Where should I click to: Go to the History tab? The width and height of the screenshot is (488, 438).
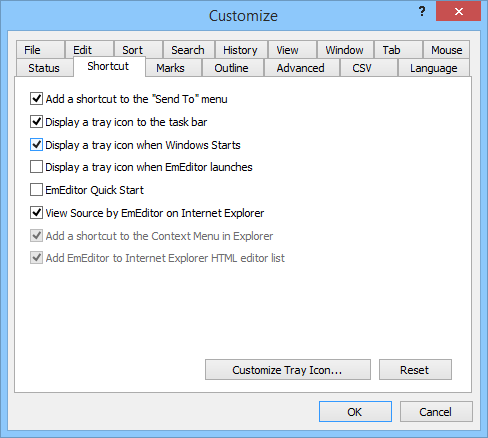click(x=241, y=50)
